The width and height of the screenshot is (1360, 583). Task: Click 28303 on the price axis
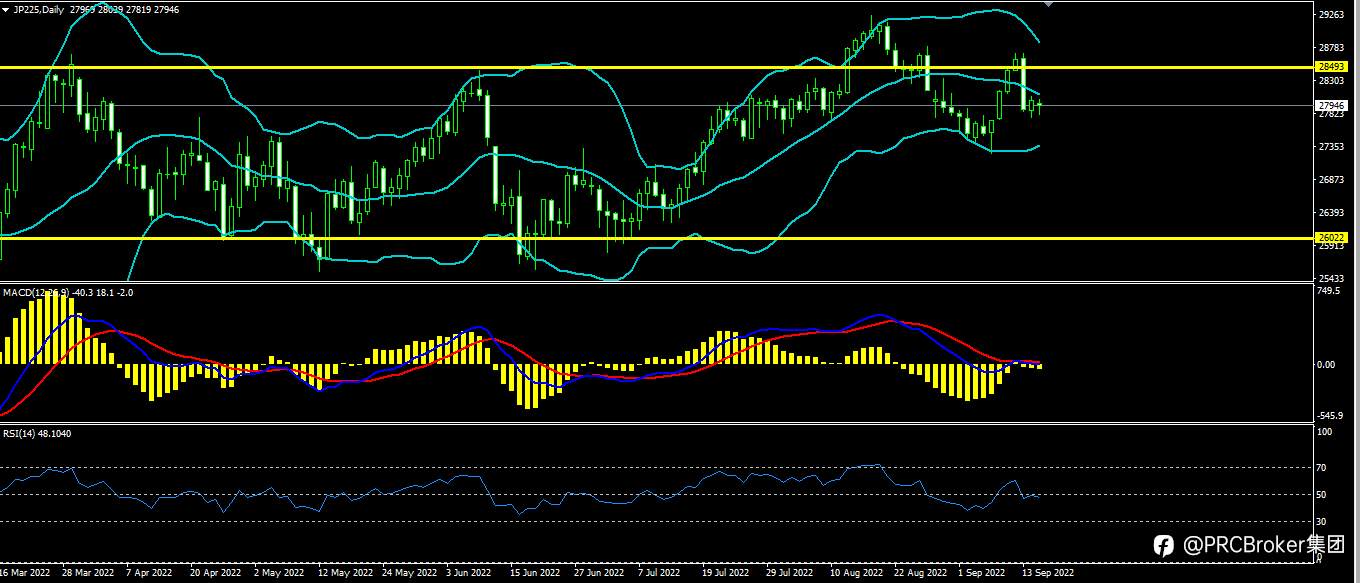[1332, 81]
